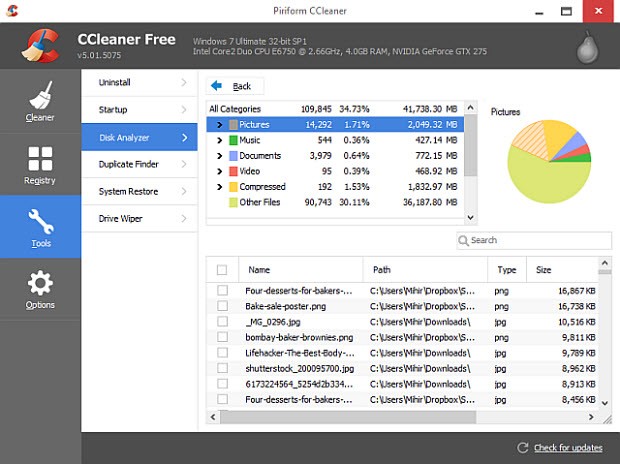Screen dimensions: 620x464
Task: Open the Cleaner section broom icon
Action: (40, 95)
